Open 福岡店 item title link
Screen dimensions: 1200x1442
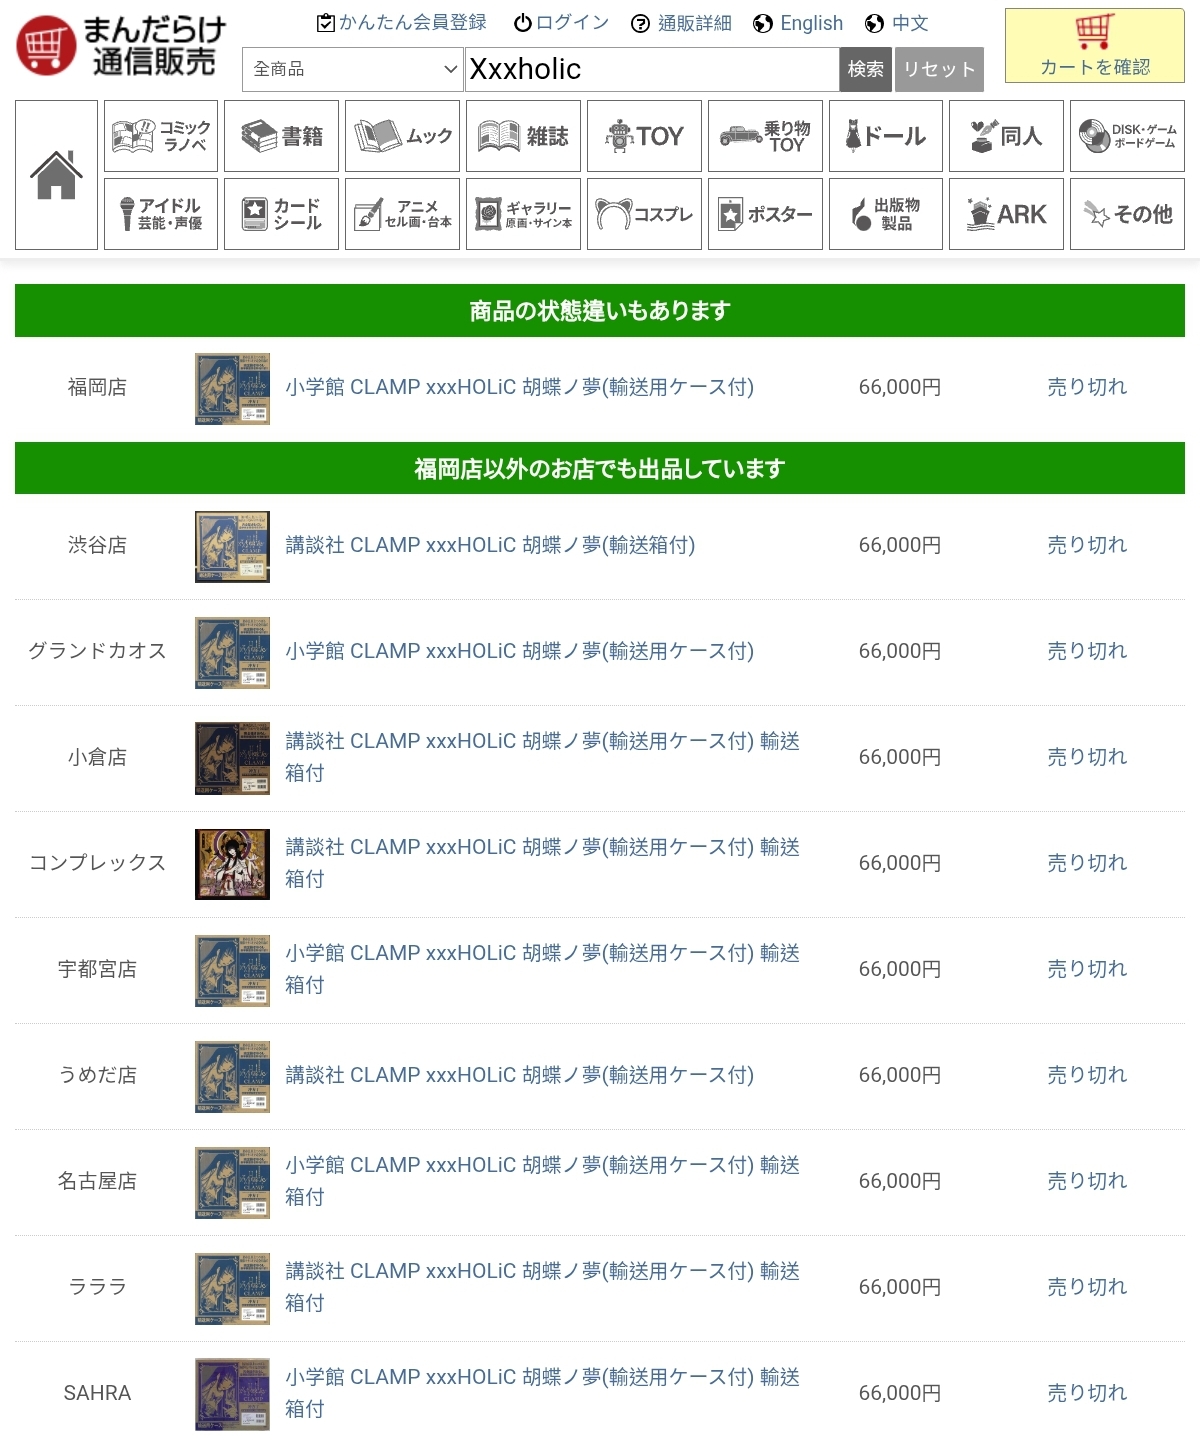pyautogui.click(x=520, y=387)
